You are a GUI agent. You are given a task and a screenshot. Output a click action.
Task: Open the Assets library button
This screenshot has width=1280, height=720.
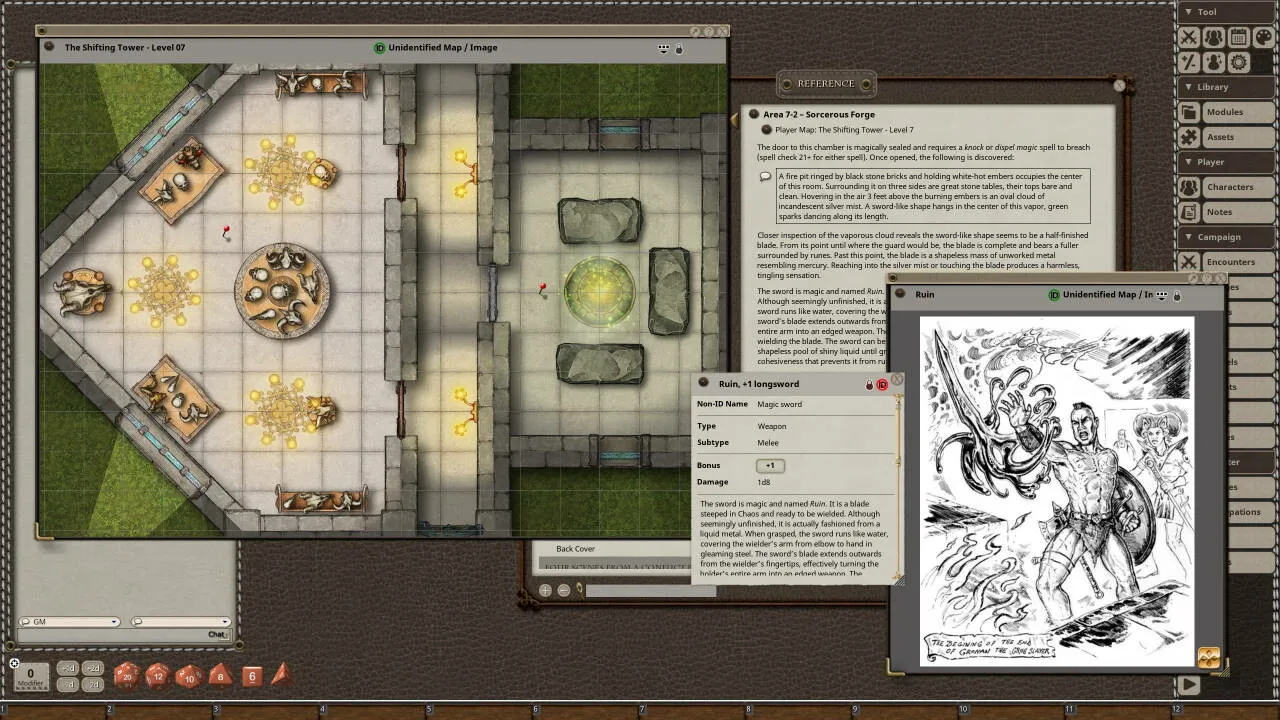1239,137
